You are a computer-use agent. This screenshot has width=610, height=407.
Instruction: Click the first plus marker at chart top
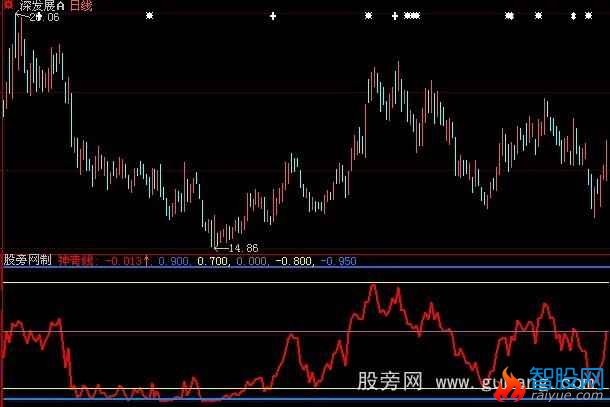pos(273,16)
